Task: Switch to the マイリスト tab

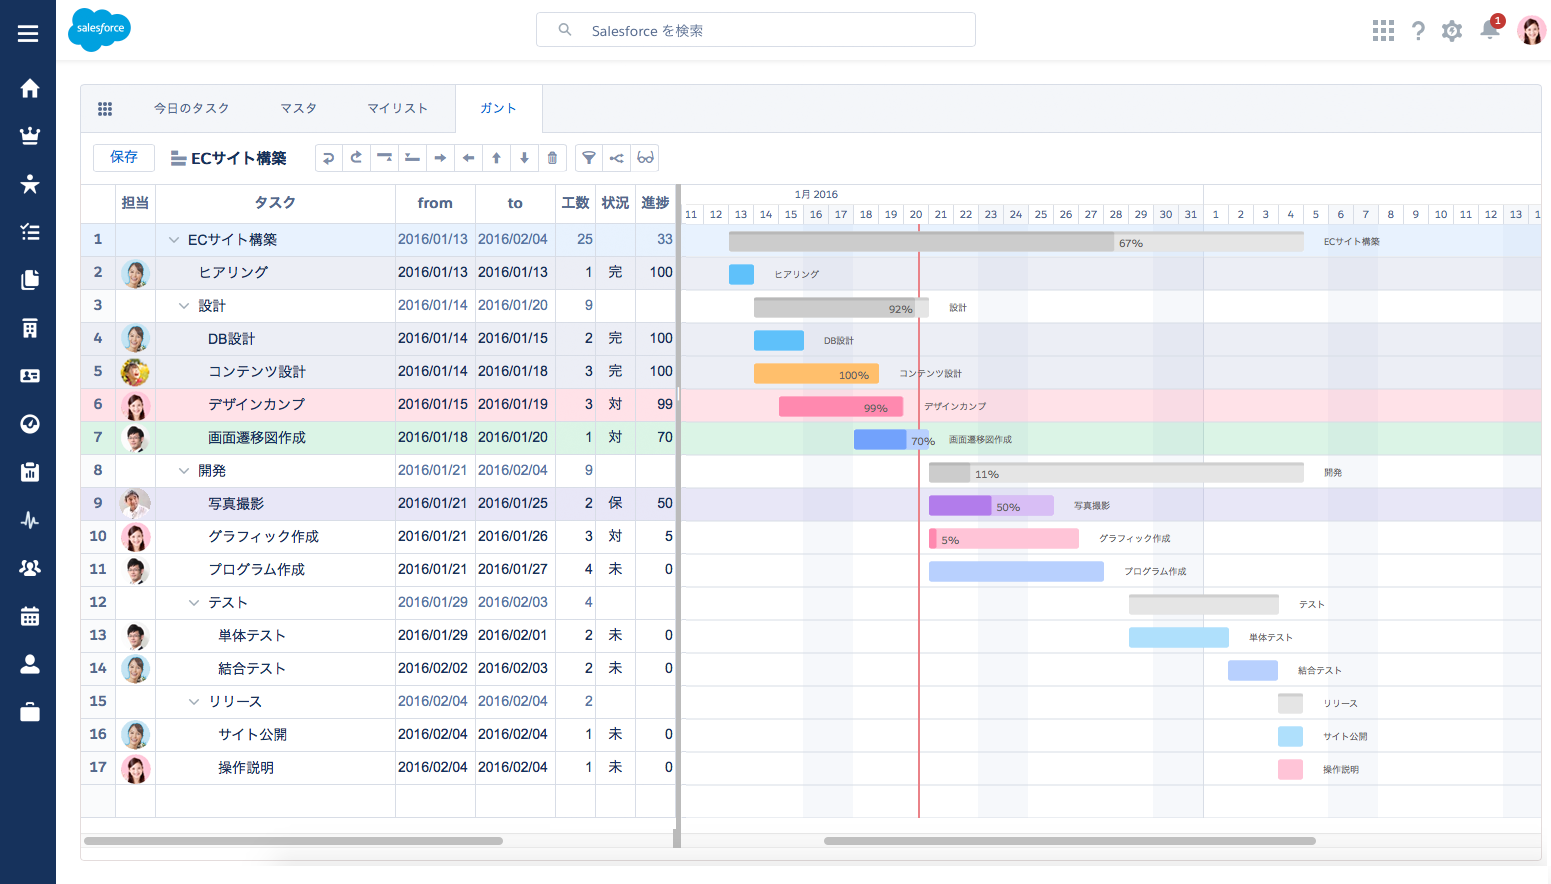Action: (x=397, y=108)
